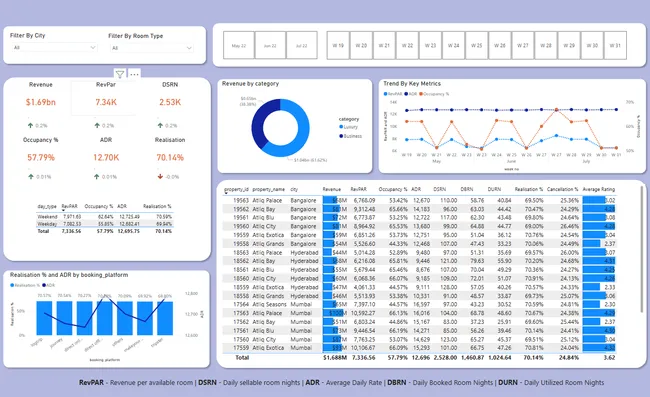650x397 pixels.
Task: Click the up arrow under Occupancy % 57.79%
Action: pyautogui.click(x=31, y=177)
